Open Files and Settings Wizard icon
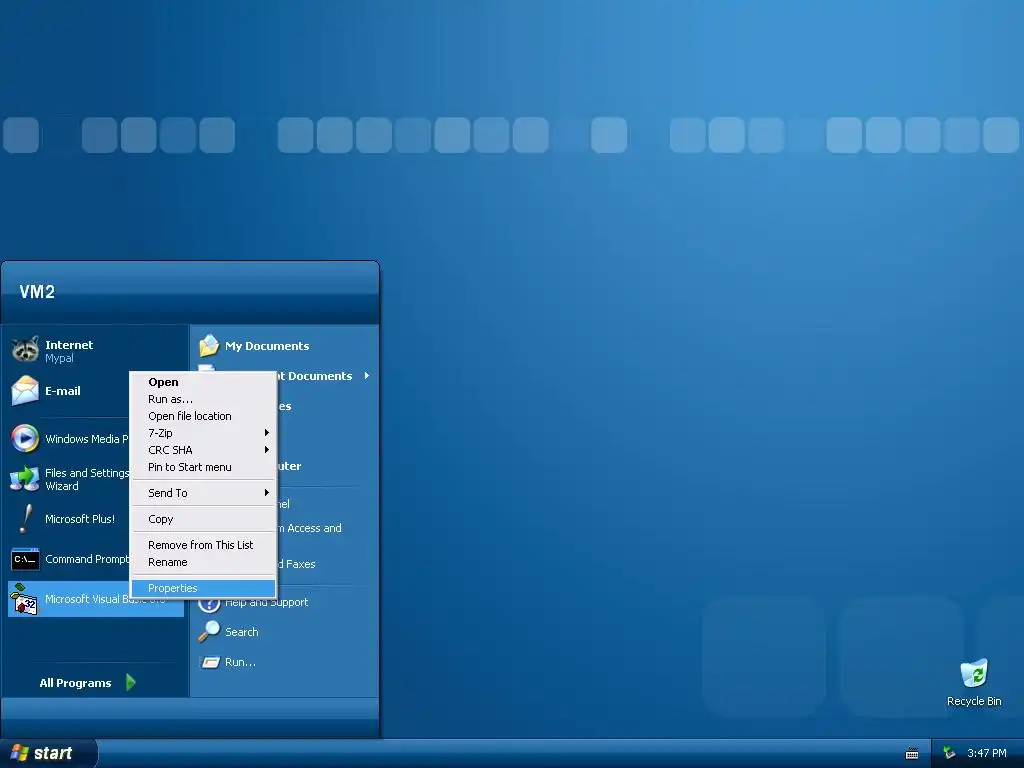This screenshot has height=768, width=1024. [25, 479]
